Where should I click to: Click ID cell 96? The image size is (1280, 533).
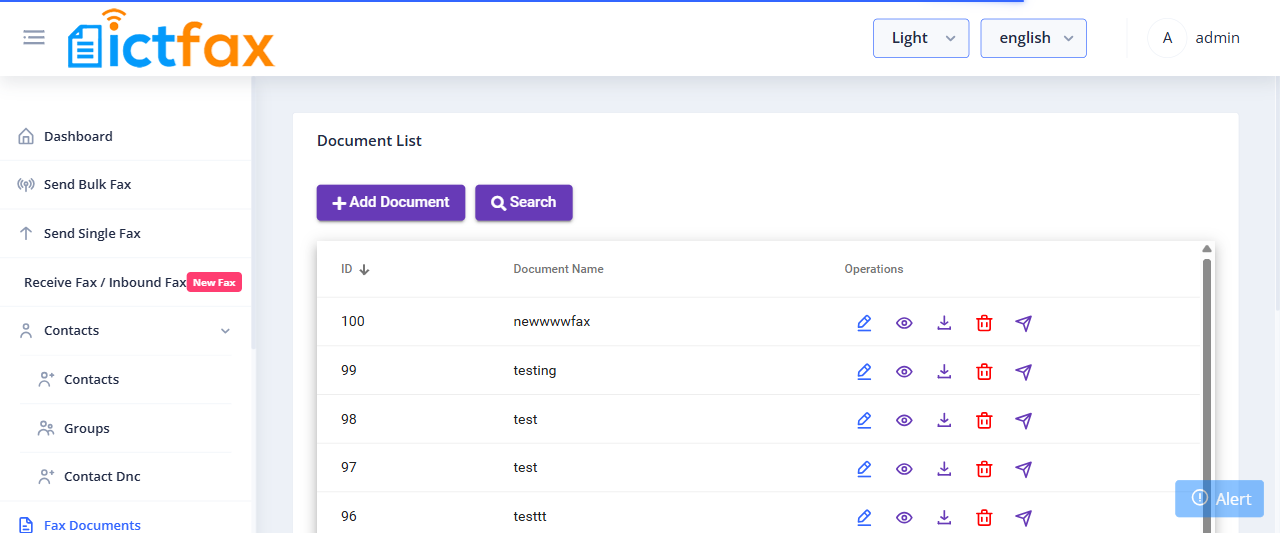point(349,516)
